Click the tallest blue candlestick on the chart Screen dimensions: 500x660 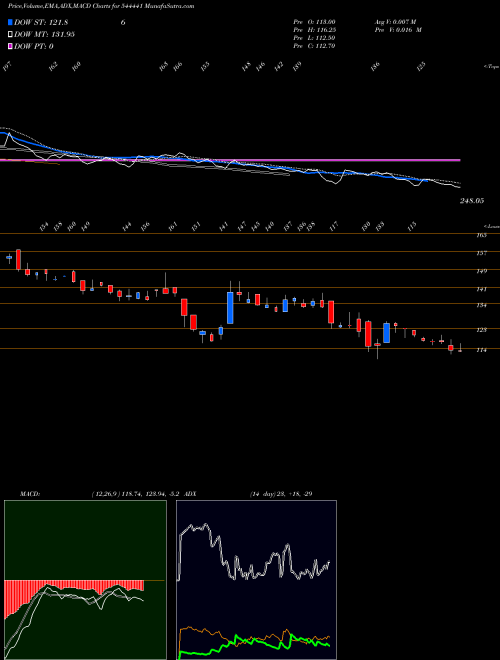[x=230, y=308]
